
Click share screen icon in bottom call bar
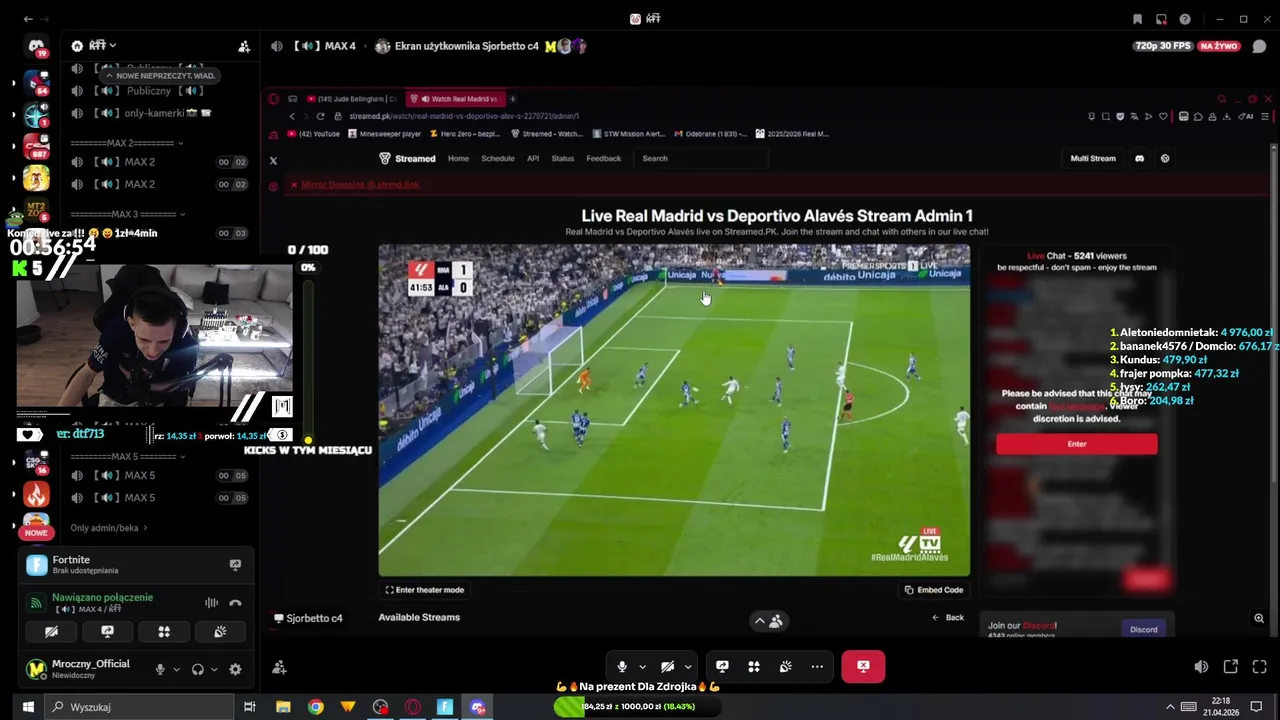tap(722, 667)
